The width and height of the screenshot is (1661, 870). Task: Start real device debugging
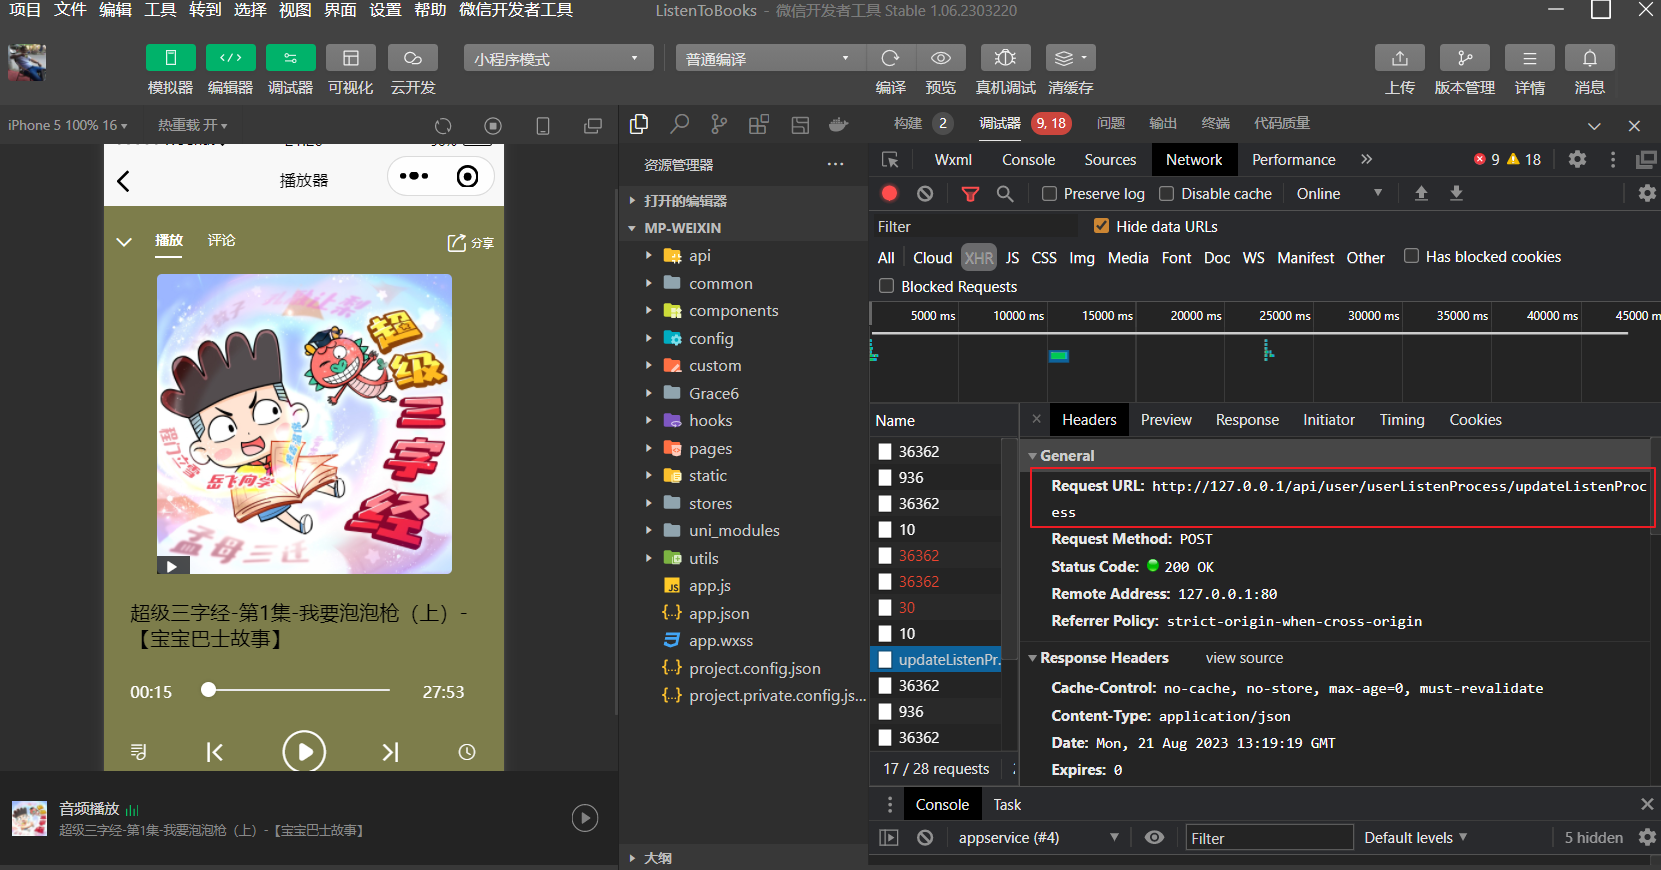[x=1005, y=58]
